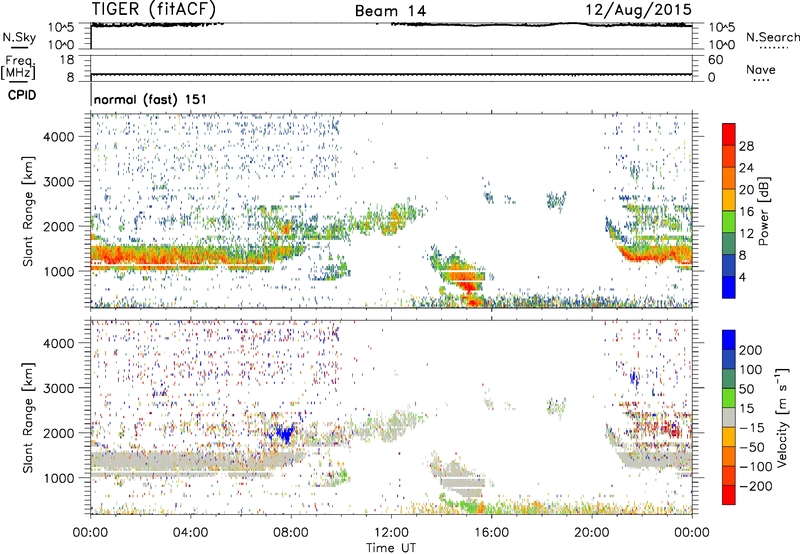Screen dimensions: 800x554
Task: Click the N.Search legend label
Action: (772, 37)
